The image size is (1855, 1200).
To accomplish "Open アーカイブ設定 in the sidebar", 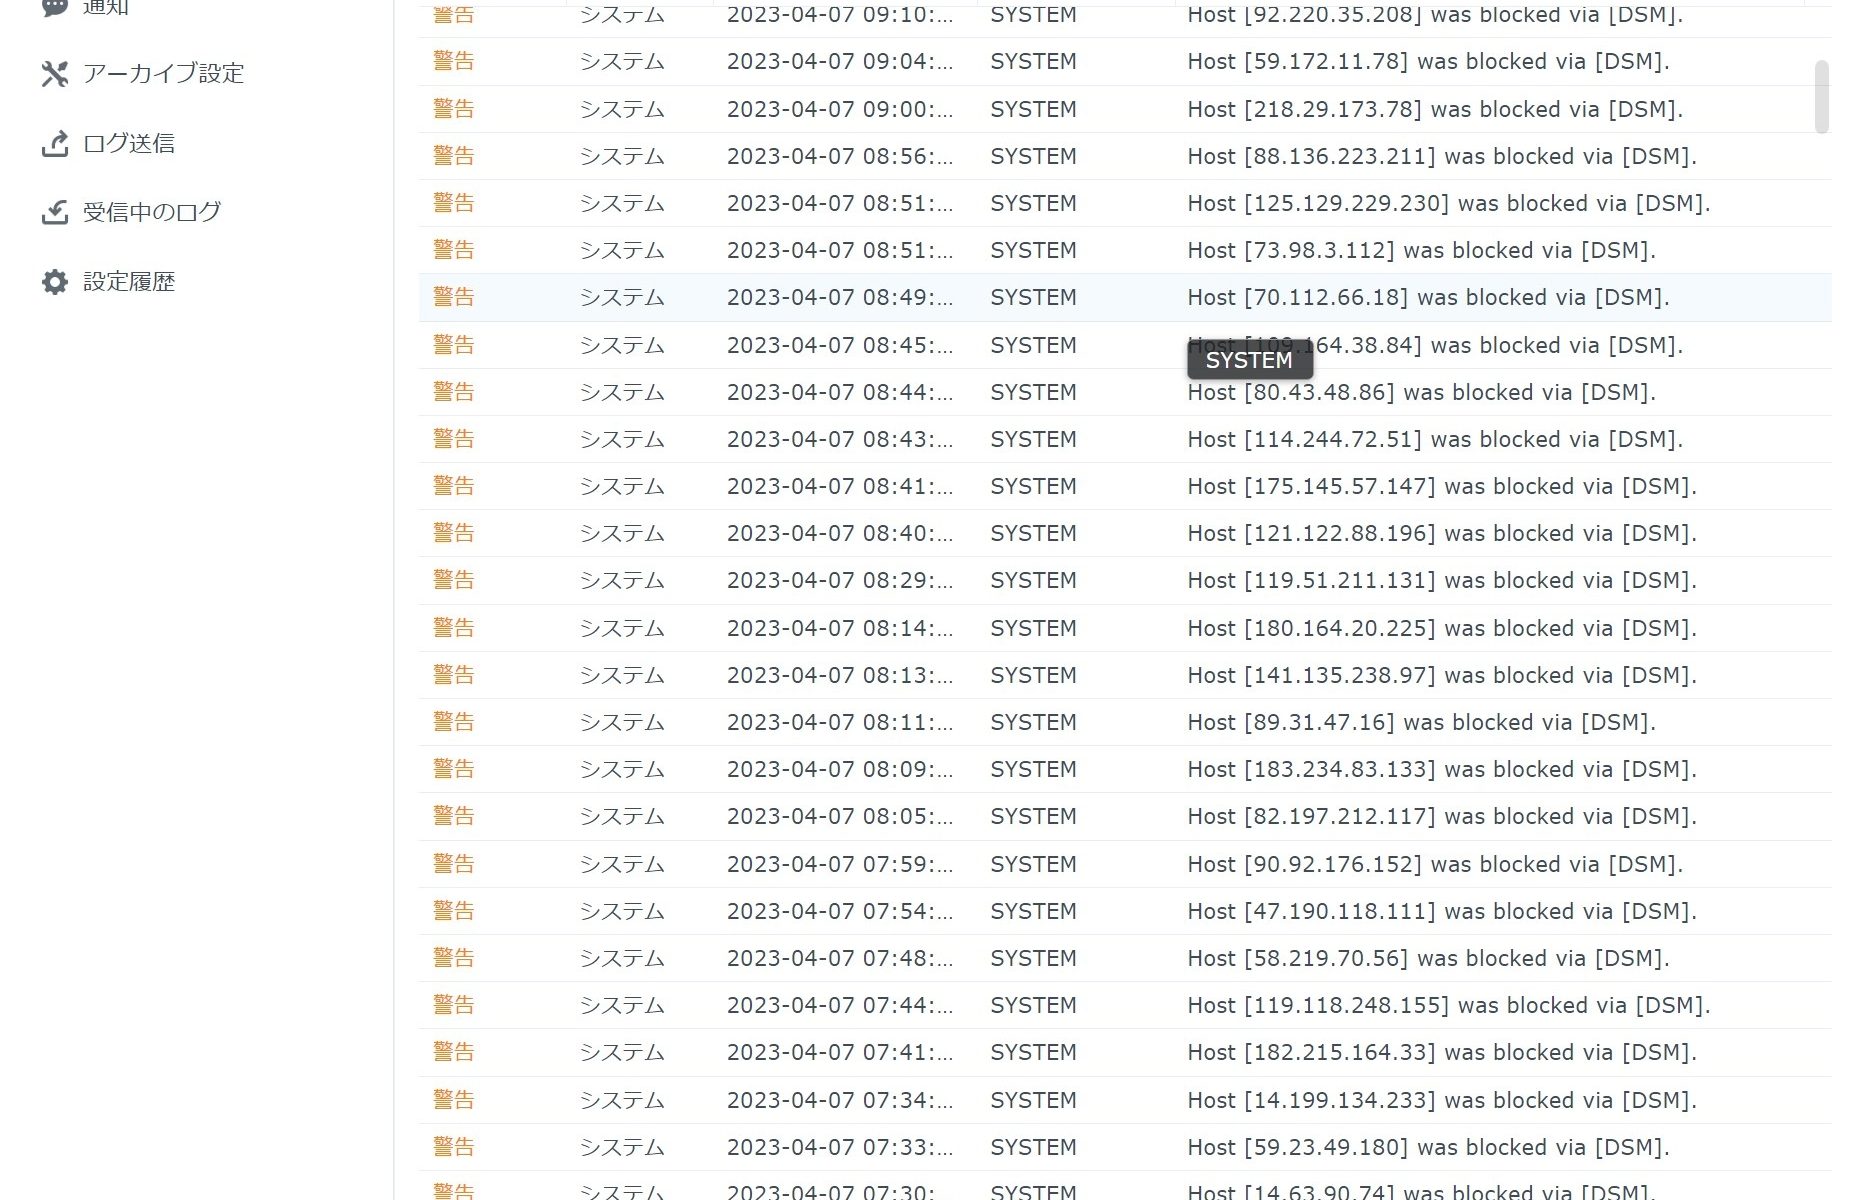I will tap(163, 73).
